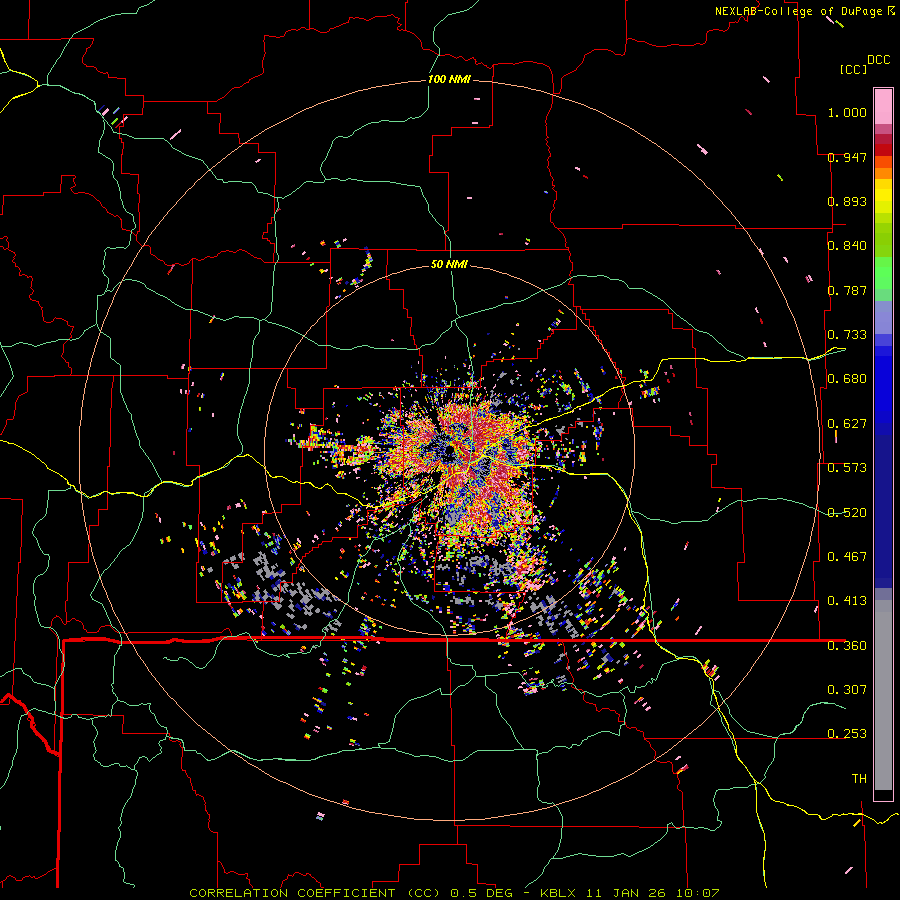The image size is (900, 900).
Task: Click the 0.627 scale value
Action: [847, 424]
